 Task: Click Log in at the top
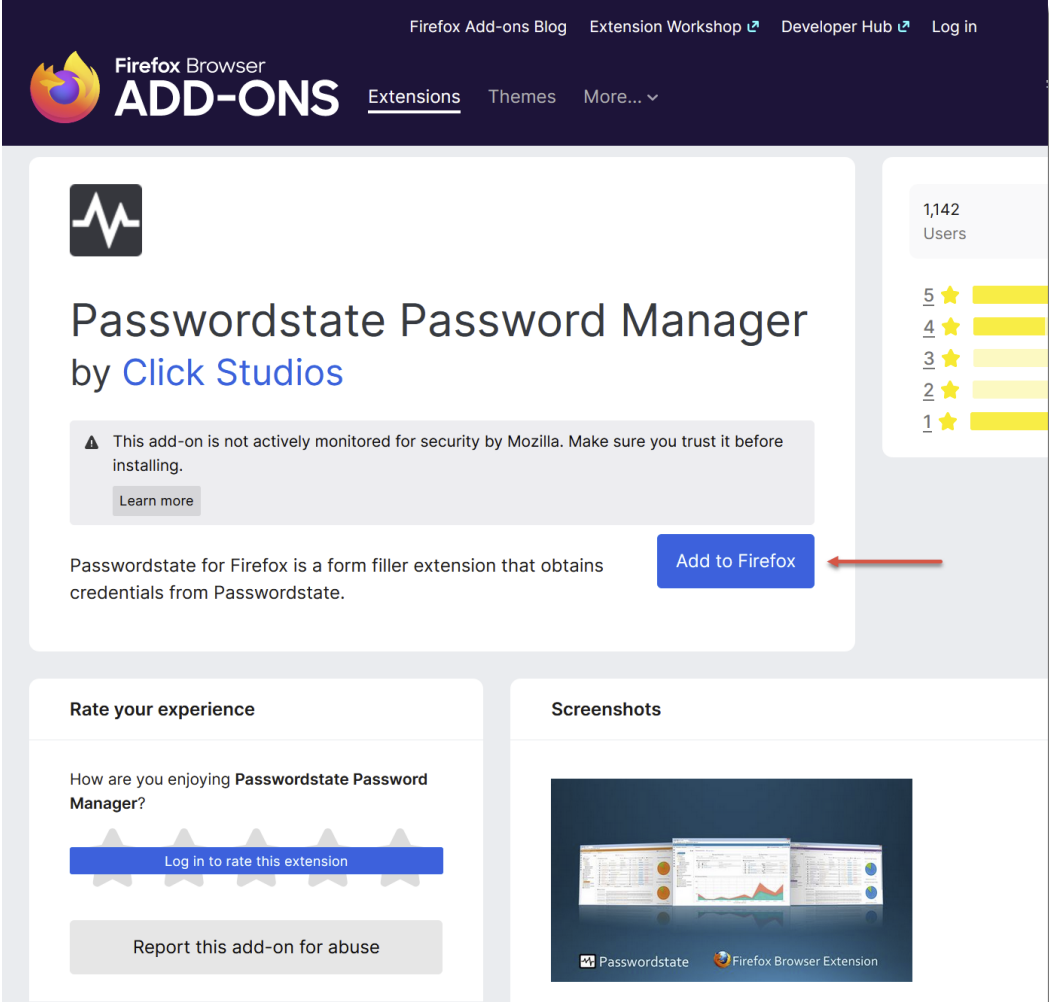tap(954, 27)
